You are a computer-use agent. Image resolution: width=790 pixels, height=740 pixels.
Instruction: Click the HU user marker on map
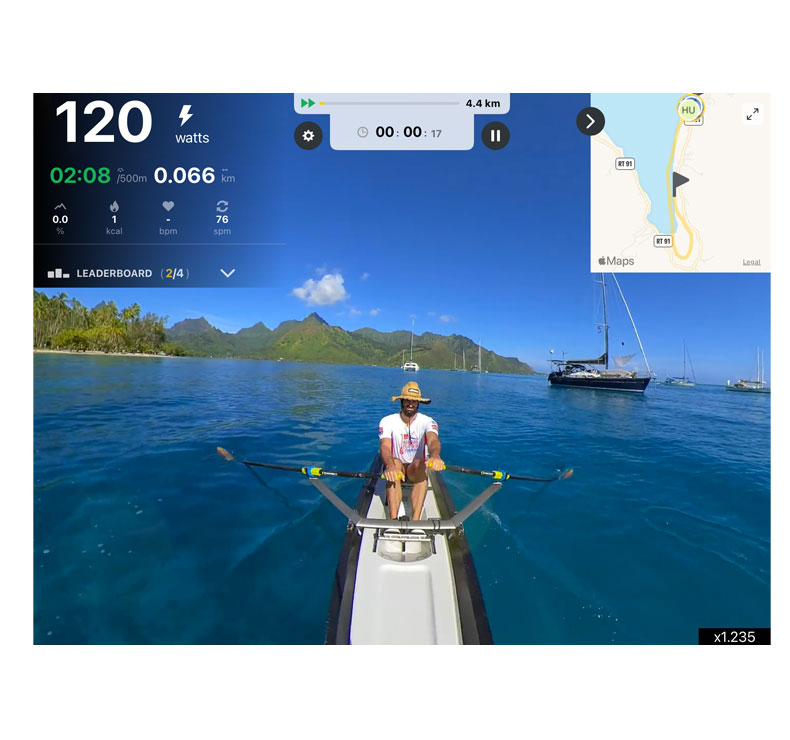click(x=689, y=109)
